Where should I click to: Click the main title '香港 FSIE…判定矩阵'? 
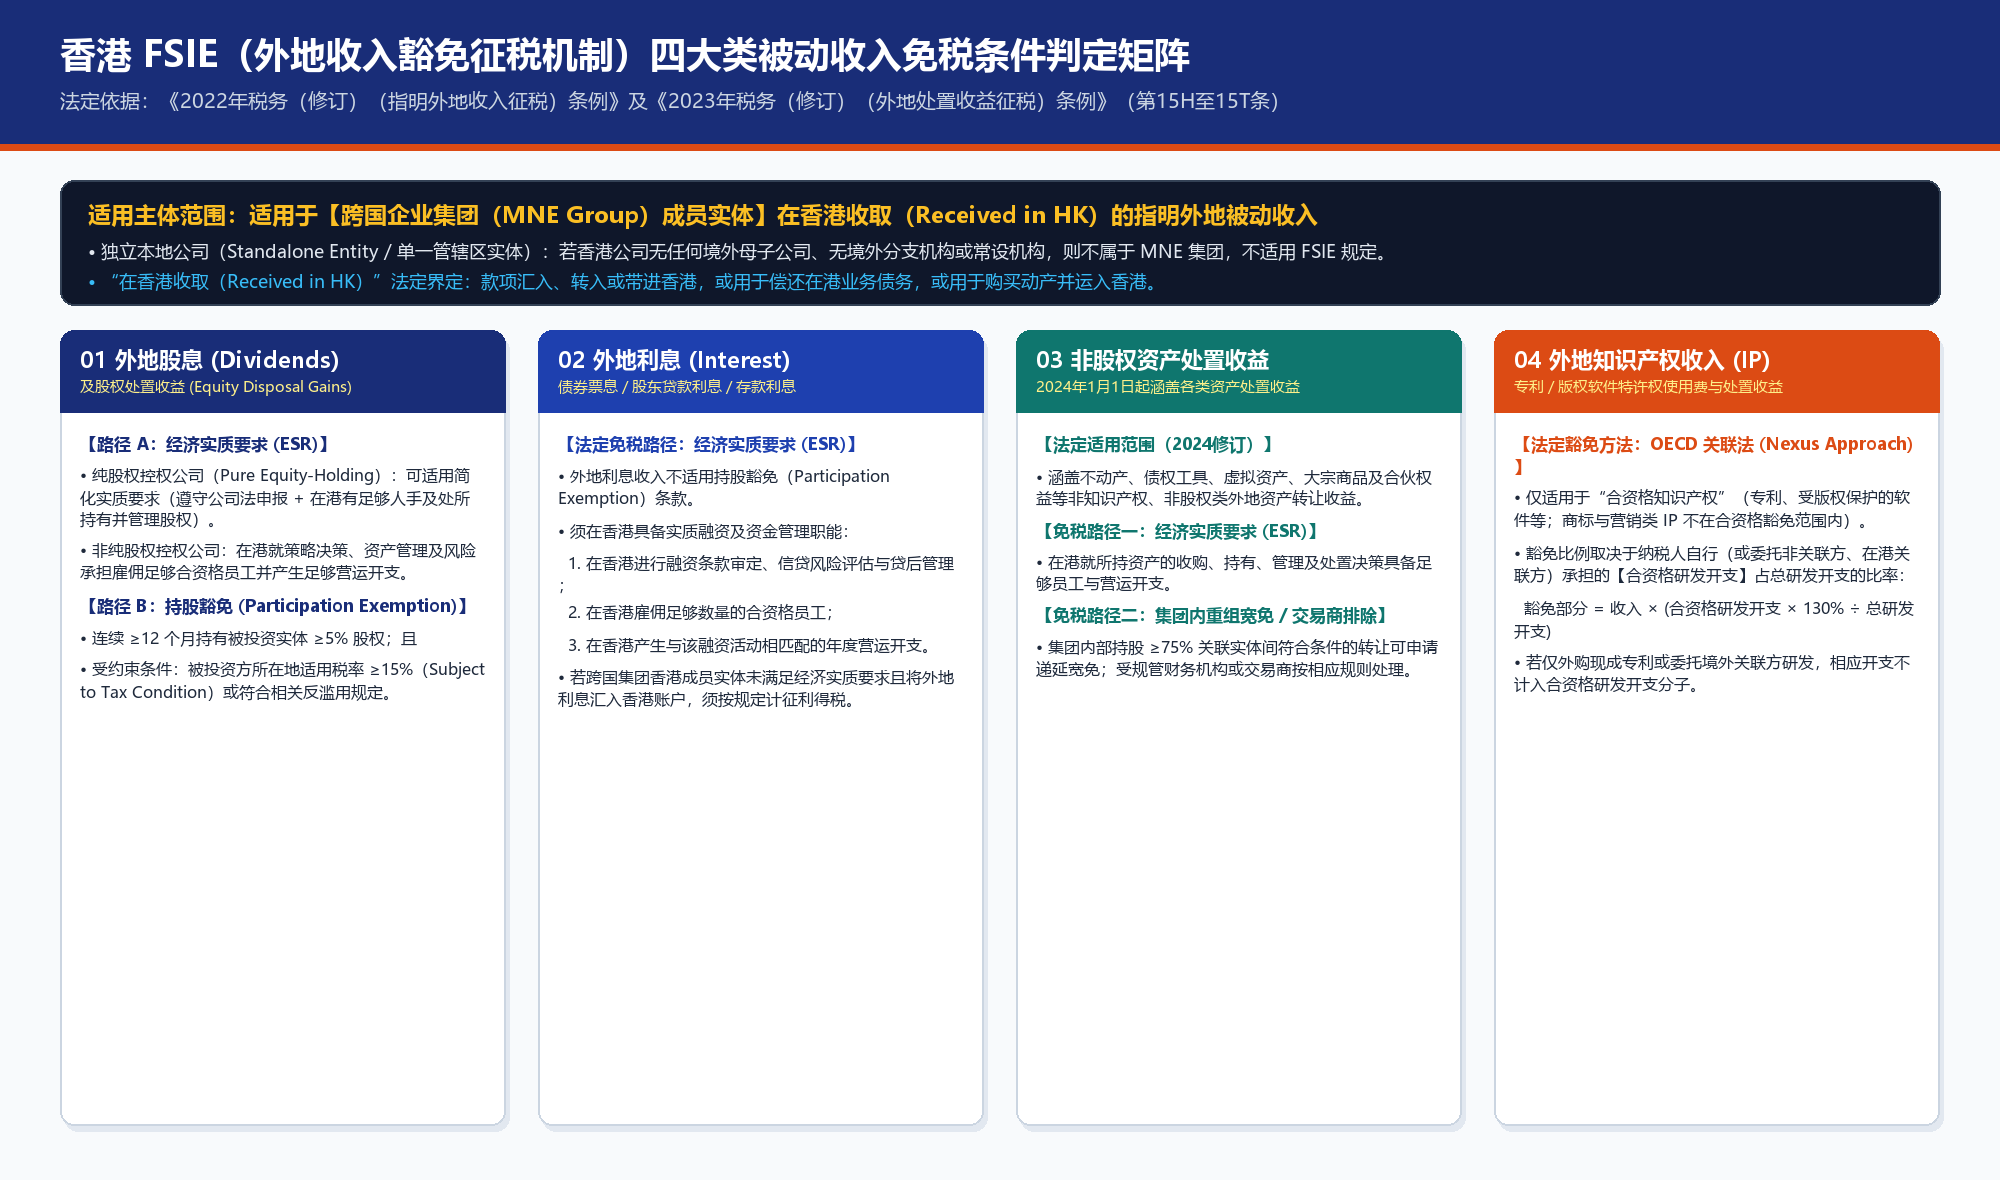coord(624,55)
